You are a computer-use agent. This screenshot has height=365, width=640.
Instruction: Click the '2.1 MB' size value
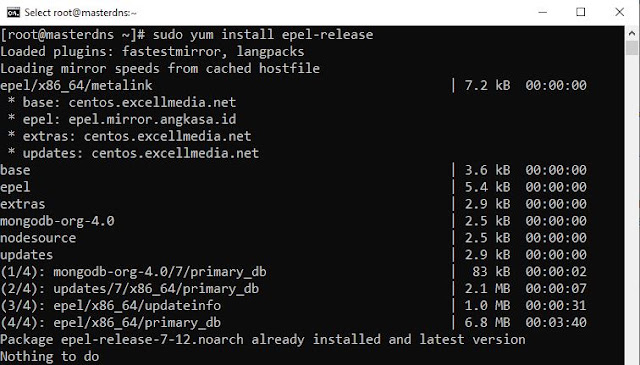tap(487, 289)
